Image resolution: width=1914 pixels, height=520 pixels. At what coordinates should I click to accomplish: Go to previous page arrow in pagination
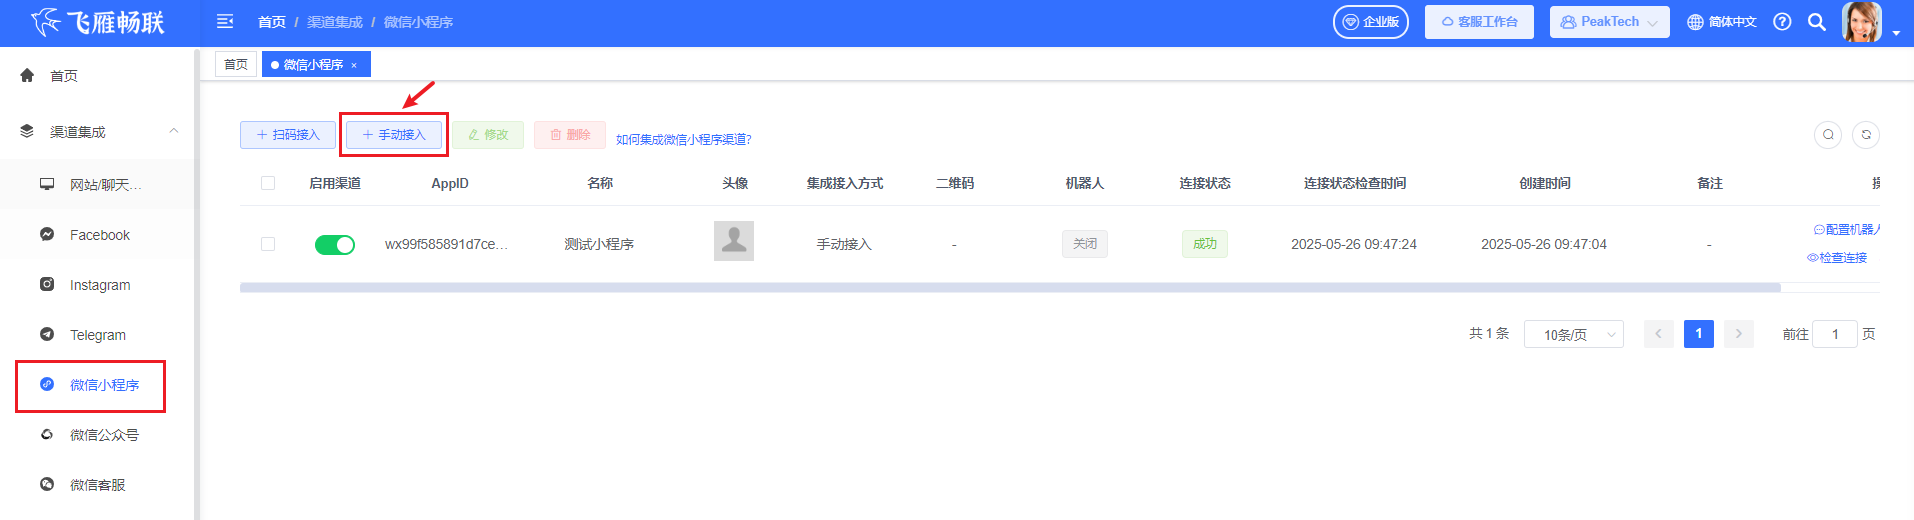click(x=1658, y=334)
